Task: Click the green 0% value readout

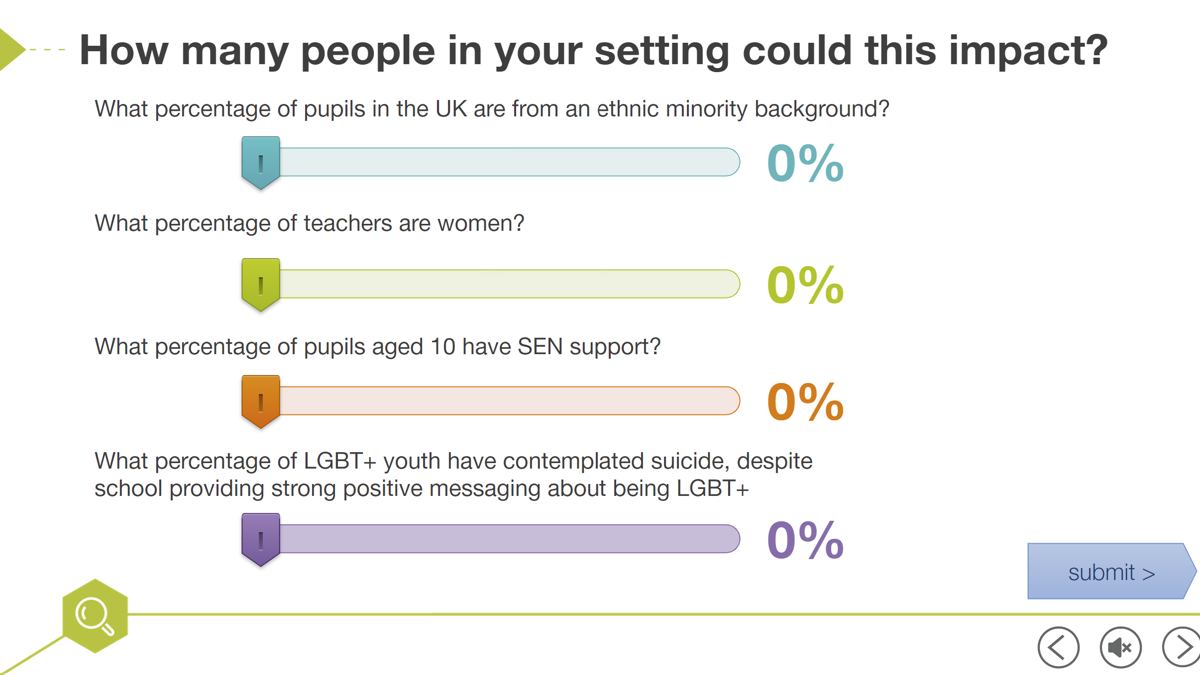Action: [x=805, y=285]
